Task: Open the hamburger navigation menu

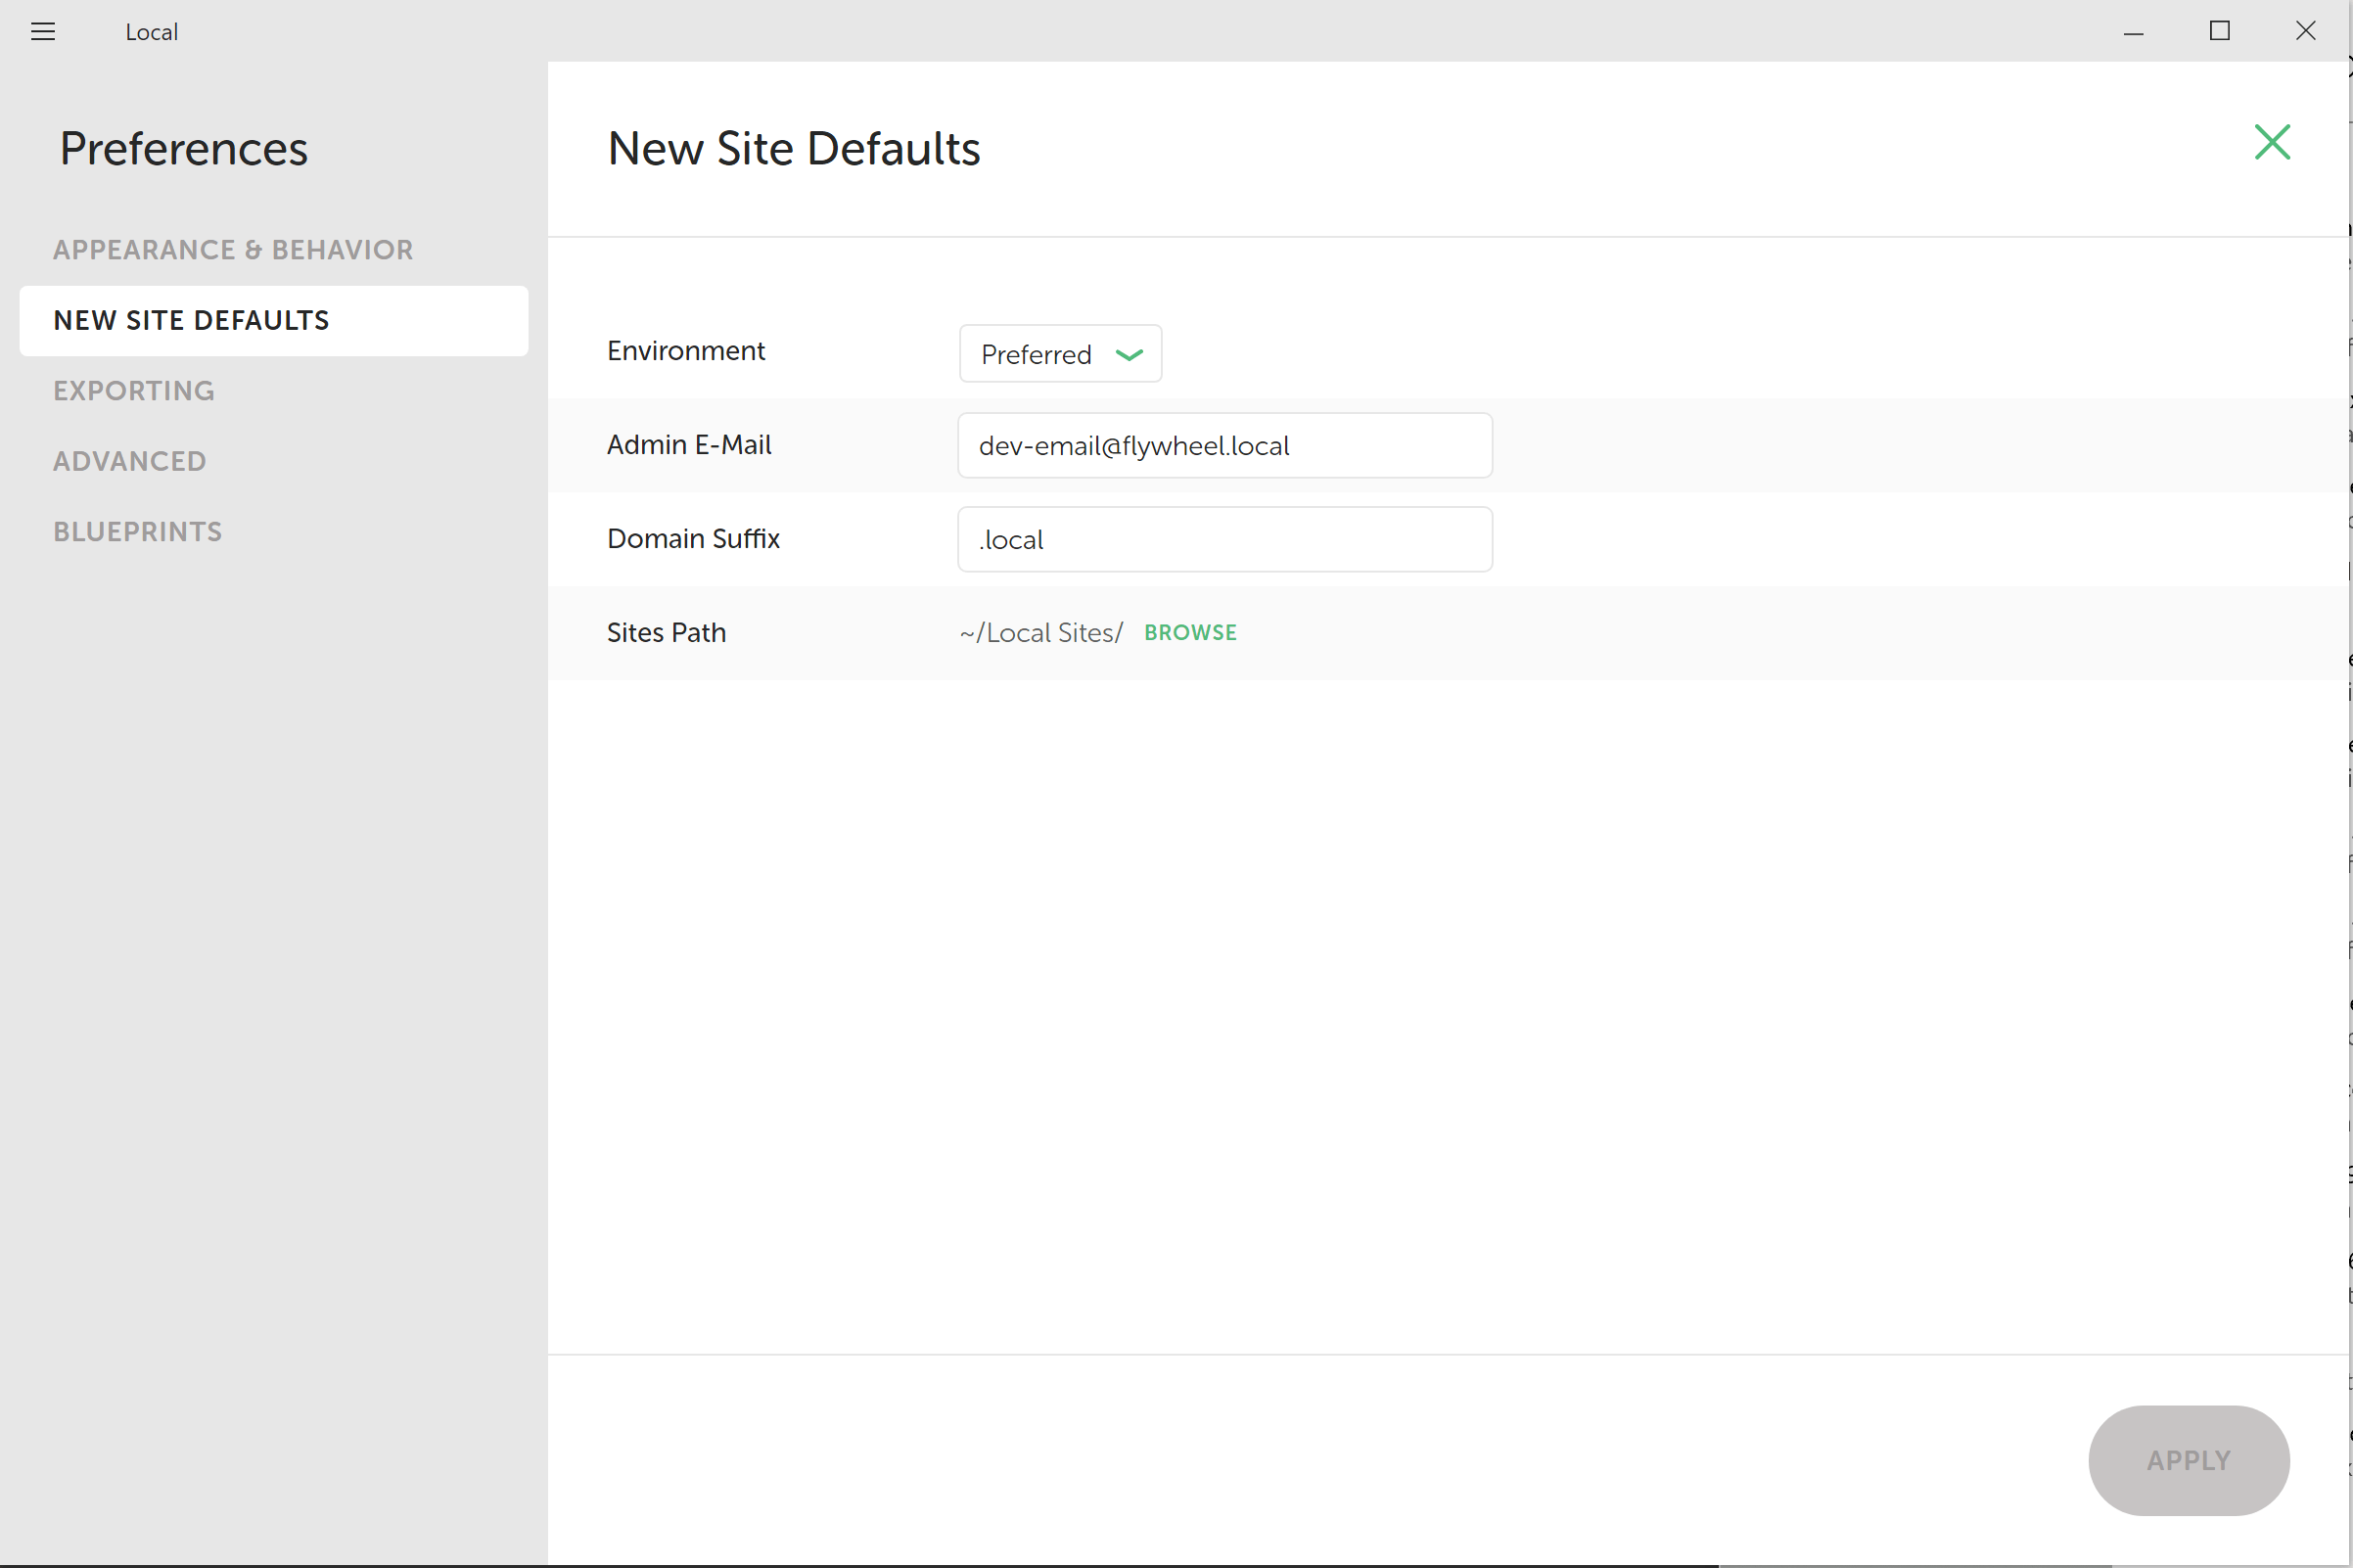Action: (43, 31)
